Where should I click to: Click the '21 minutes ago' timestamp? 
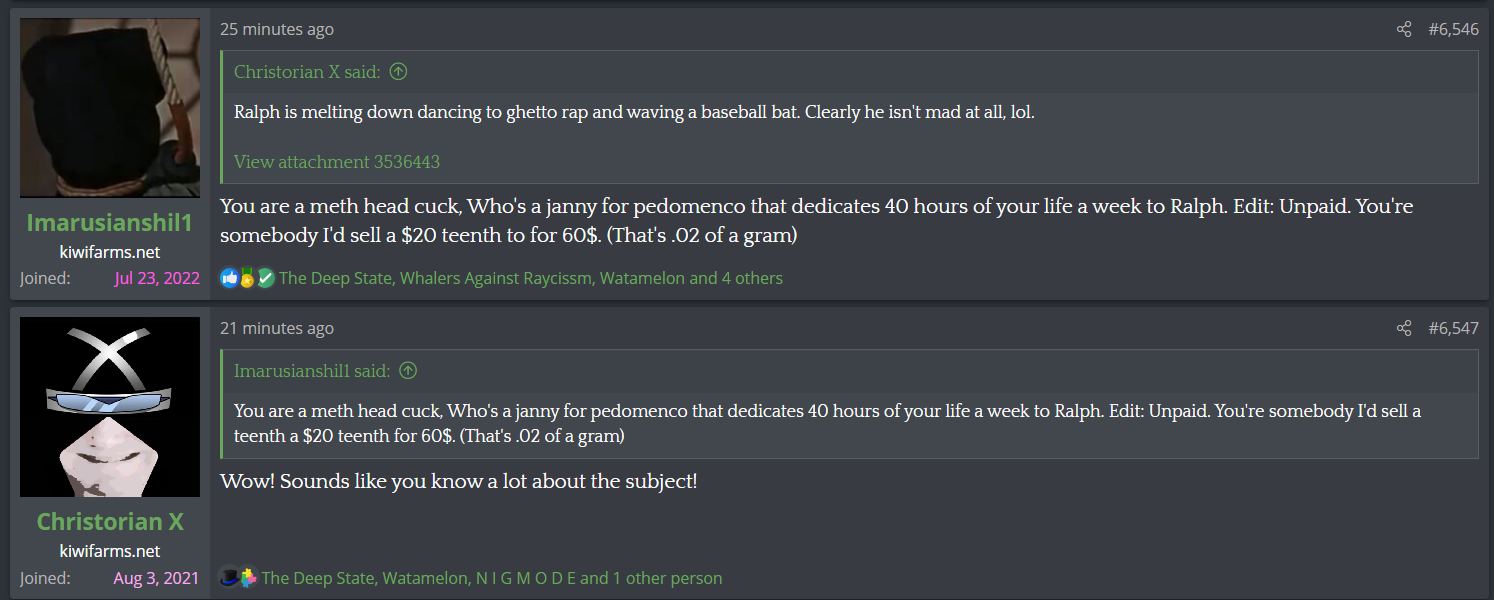[277, 328]
